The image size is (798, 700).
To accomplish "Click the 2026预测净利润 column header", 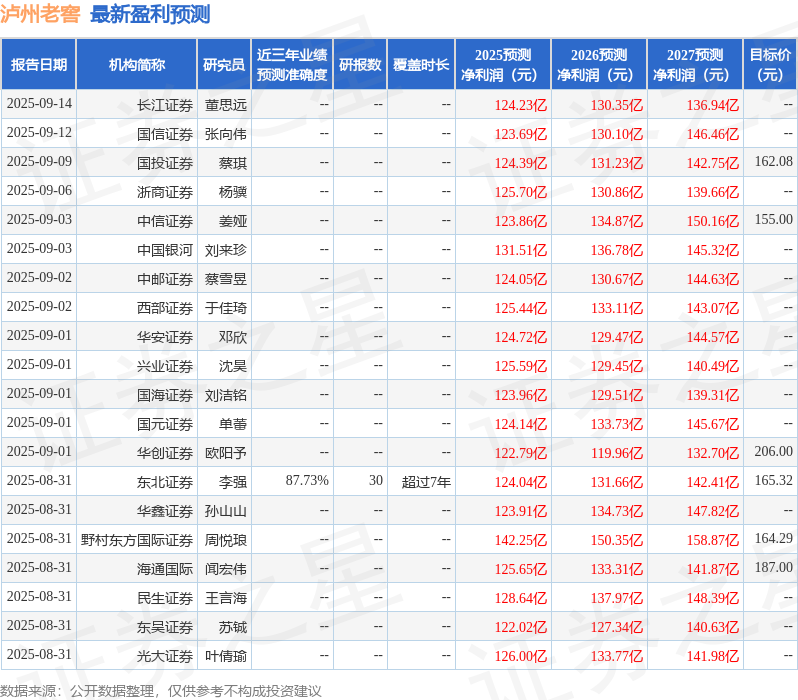I will coord(599,65).
